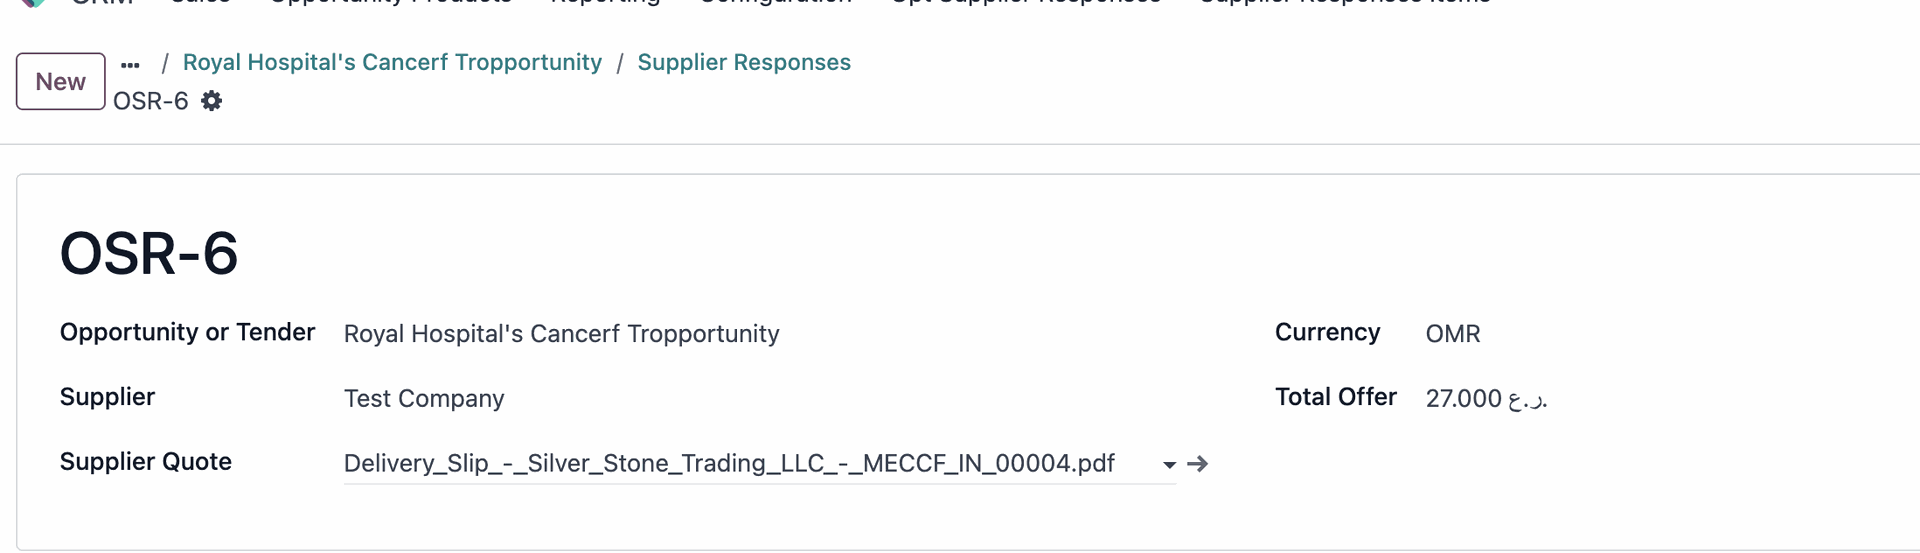Open Supplier Quote record via arrow icon
This screenshot has width=1920, height=553.
(1197, 463)
